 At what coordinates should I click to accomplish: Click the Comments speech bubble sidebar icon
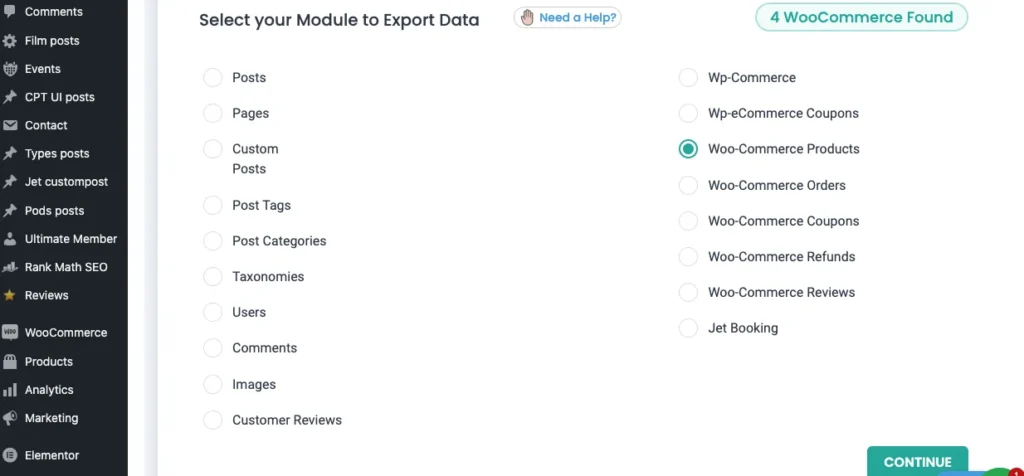pos(10,12)
